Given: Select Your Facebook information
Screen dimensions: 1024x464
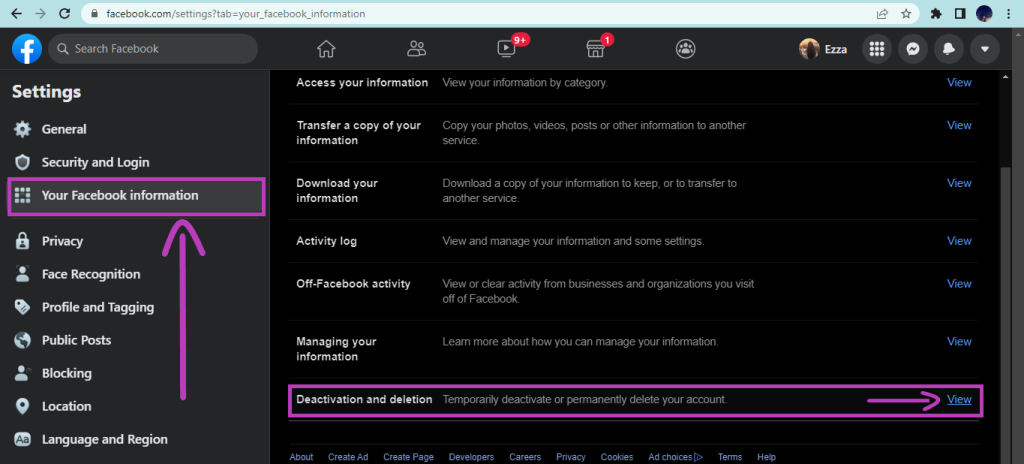Looking at the screenshot, I should (x=136, y=195).
